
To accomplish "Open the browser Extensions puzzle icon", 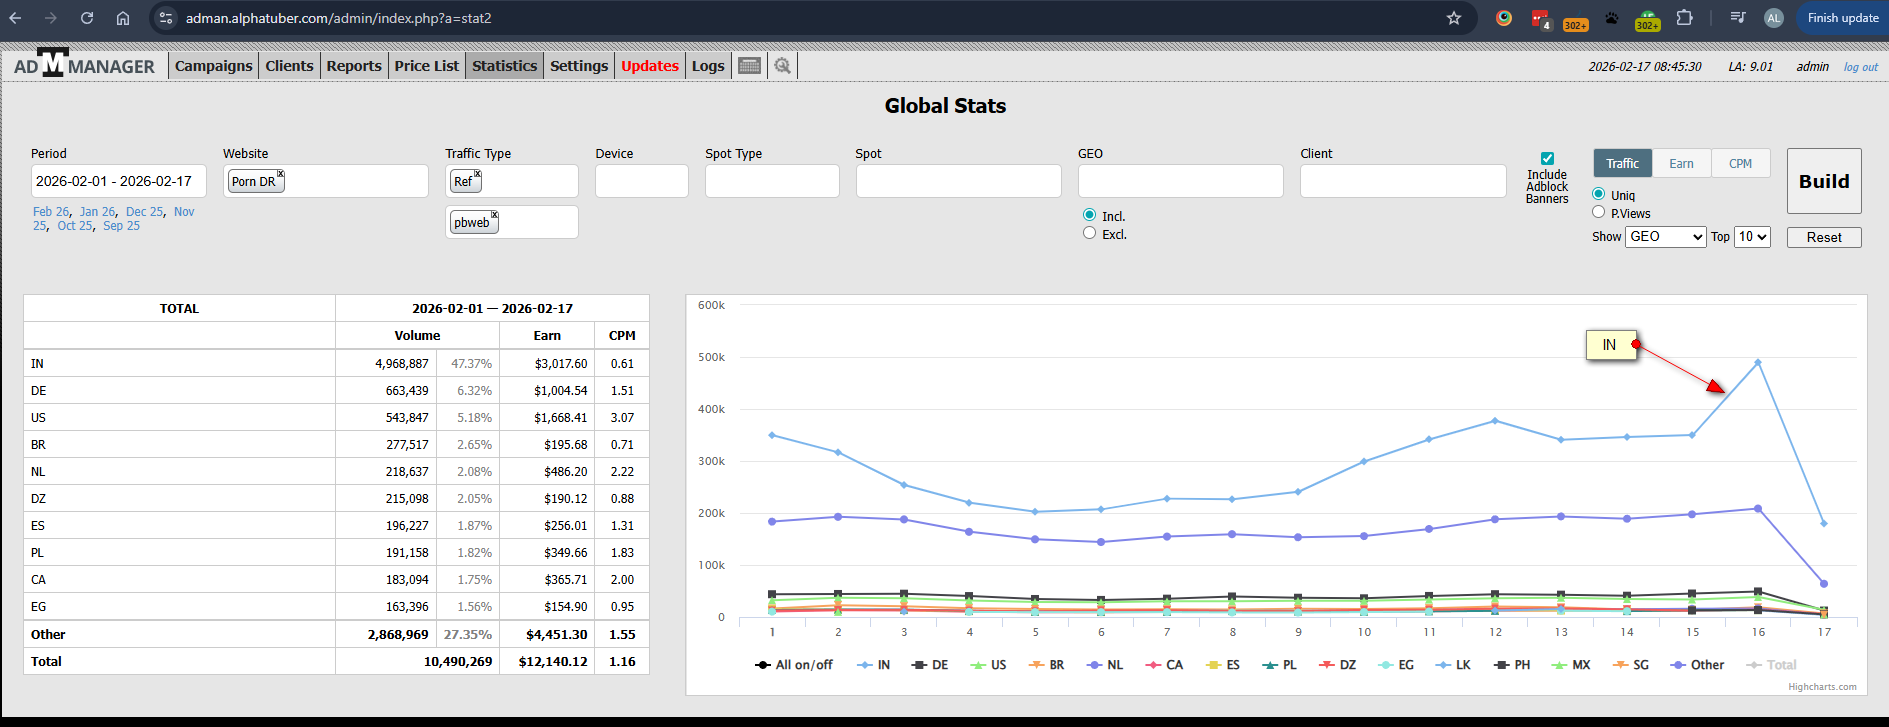I will point(1684,18).
